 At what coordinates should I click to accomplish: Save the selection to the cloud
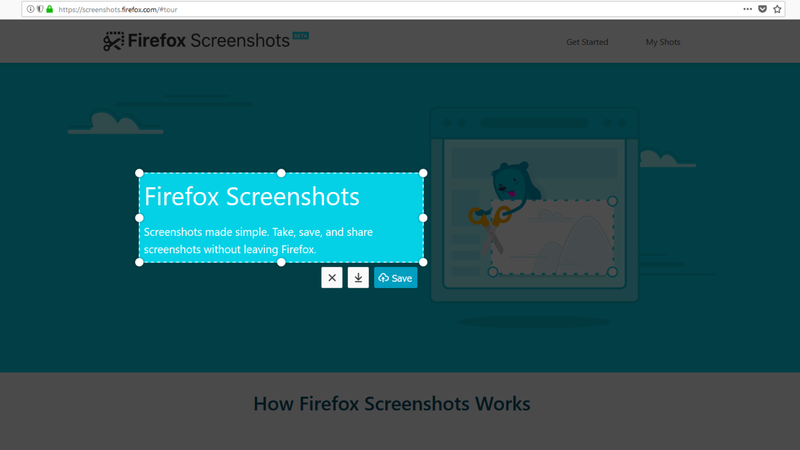pos(395,278)
